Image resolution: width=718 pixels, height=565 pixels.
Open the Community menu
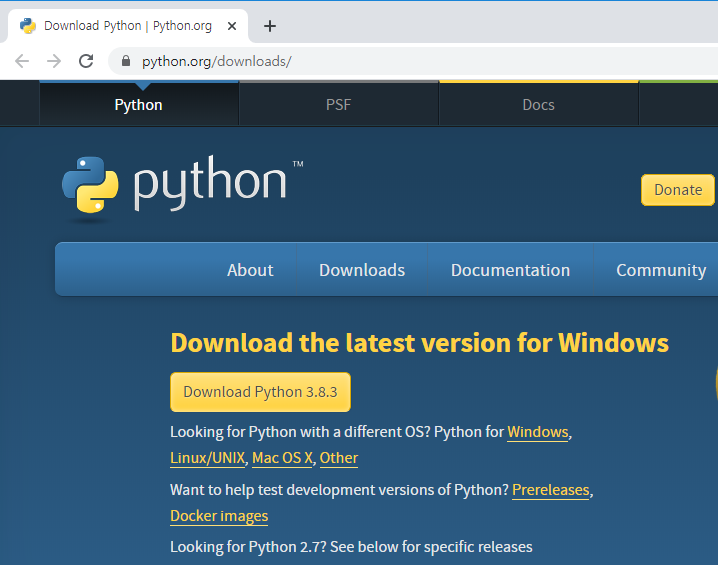[661, 270]
